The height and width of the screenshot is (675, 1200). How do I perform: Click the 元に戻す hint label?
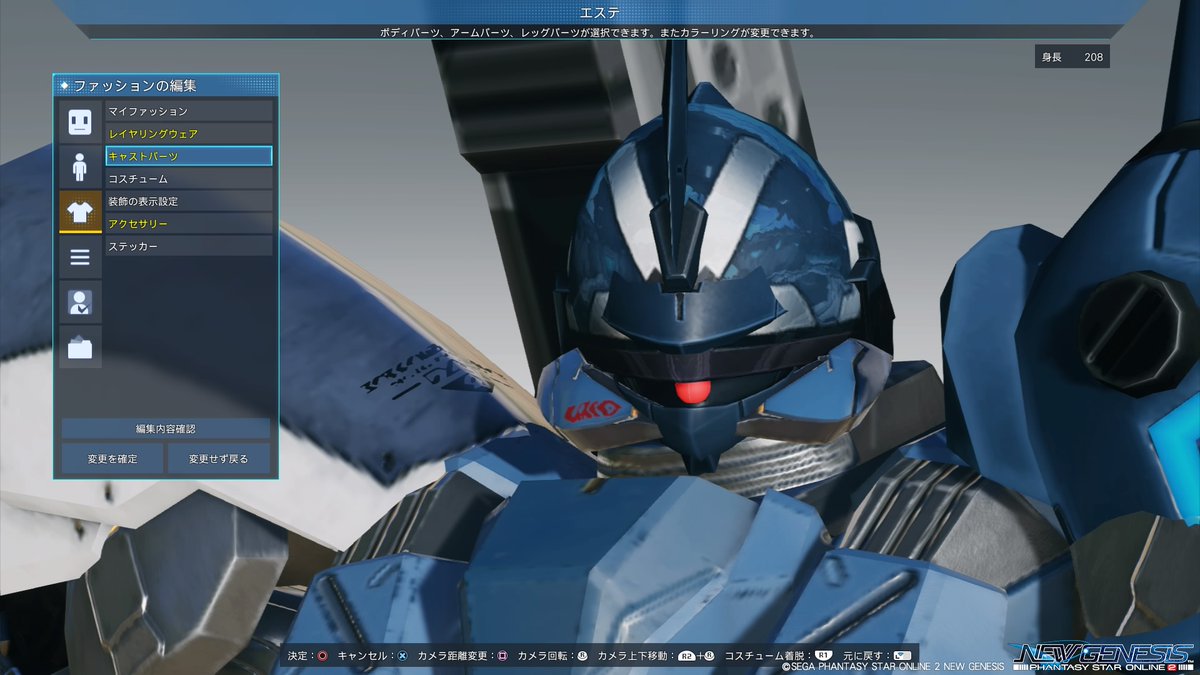click(865, 656)
